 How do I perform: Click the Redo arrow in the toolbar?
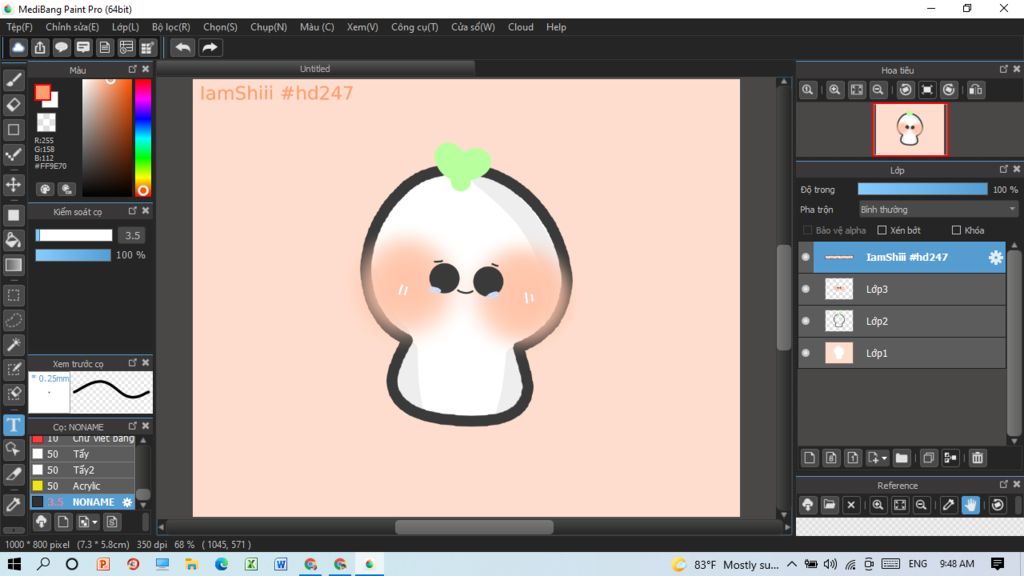(x=210, y=48)
